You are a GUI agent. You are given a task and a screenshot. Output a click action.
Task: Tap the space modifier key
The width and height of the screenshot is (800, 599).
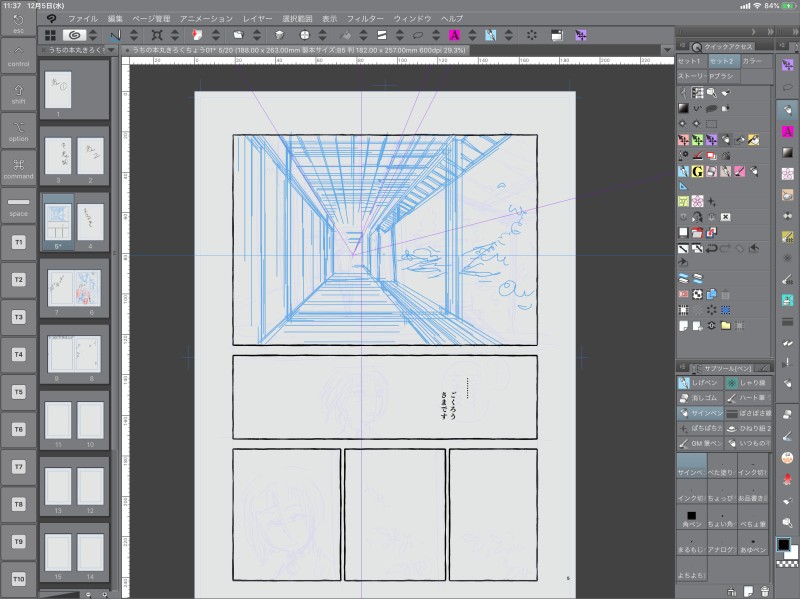[18, 206]
